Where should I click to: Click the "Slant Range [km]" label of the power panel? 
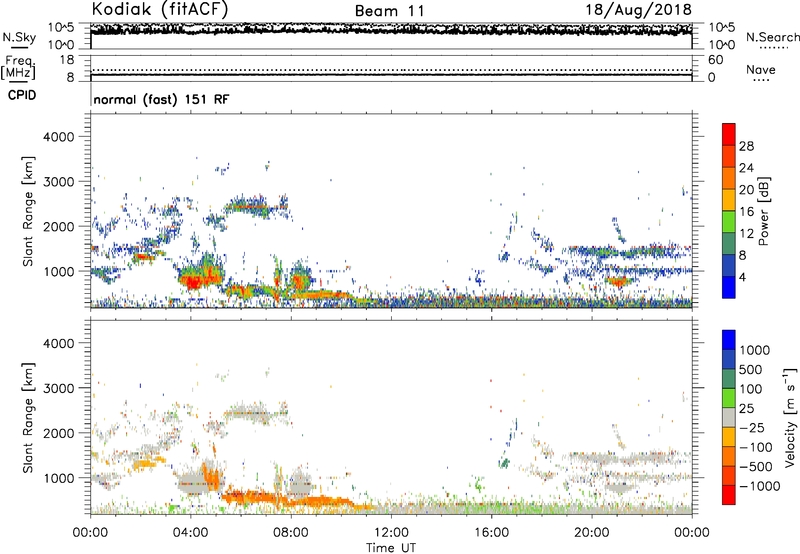28,211
